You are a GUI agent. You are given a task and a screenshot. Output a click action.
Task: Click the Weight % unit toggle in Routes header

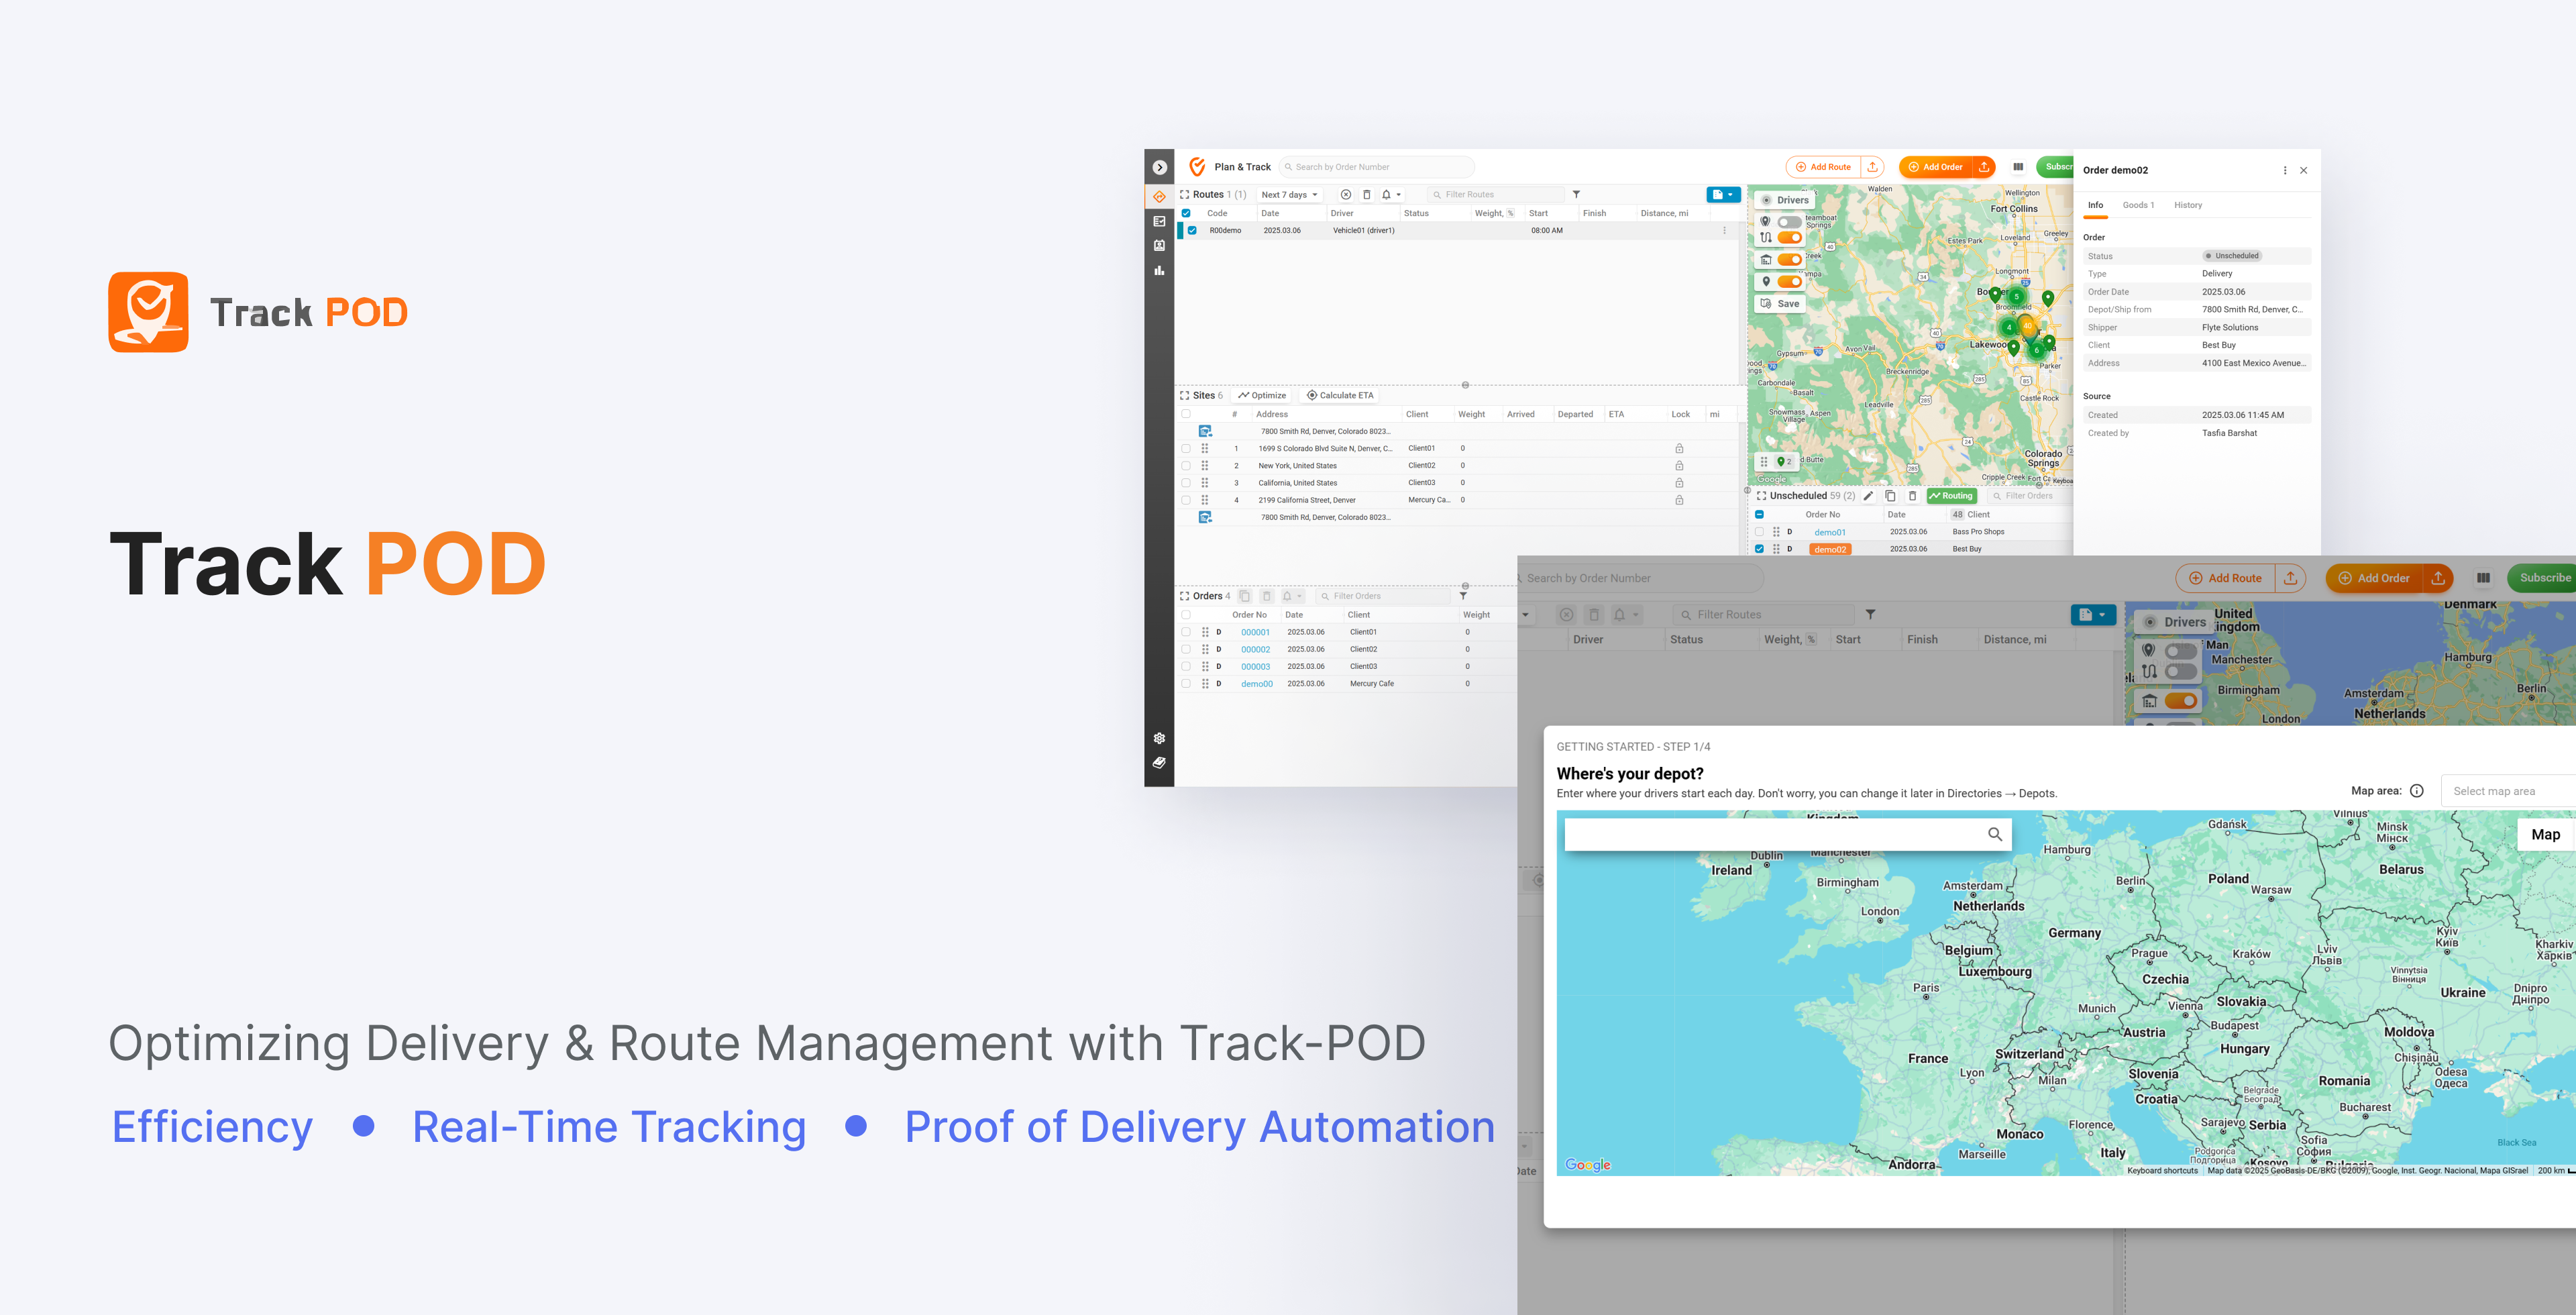pos(1510,213)
